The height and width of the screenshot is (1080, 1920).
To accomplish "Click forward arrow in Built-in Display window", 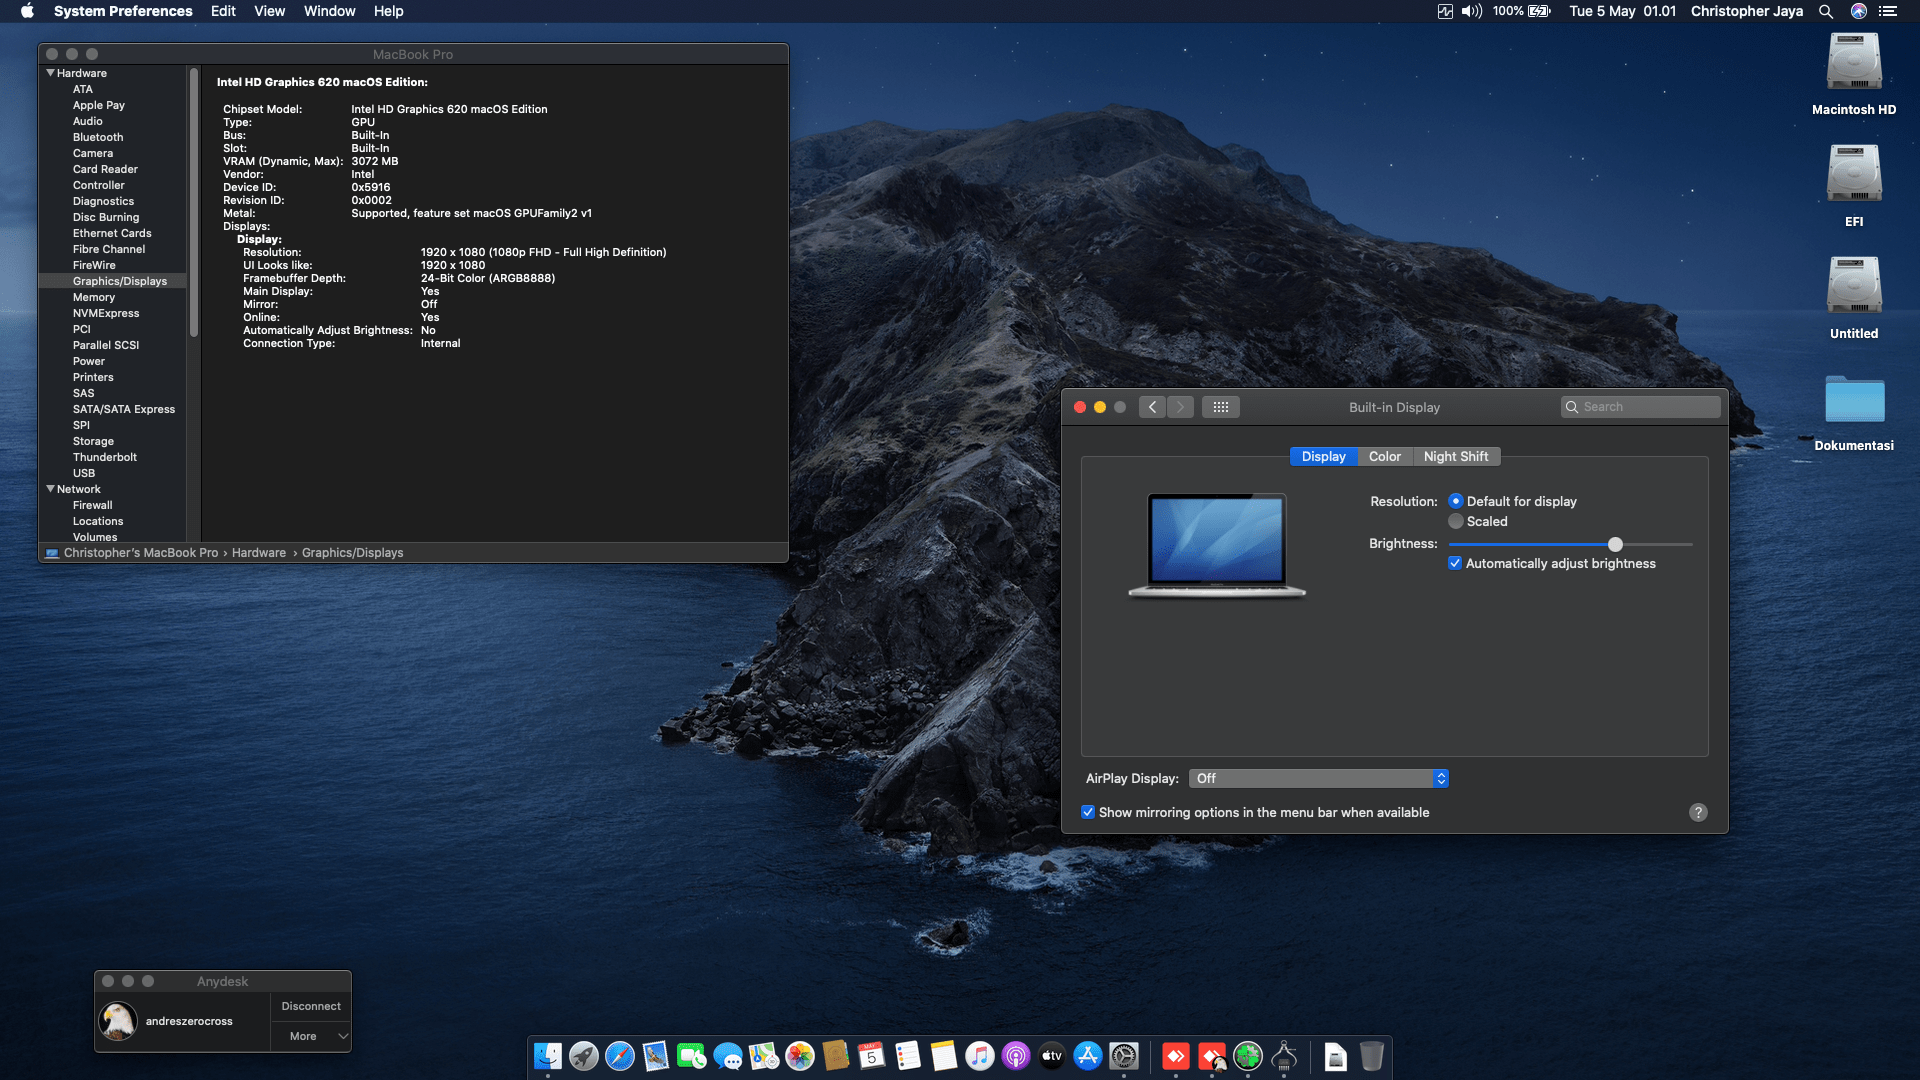I will [1180, 407].
